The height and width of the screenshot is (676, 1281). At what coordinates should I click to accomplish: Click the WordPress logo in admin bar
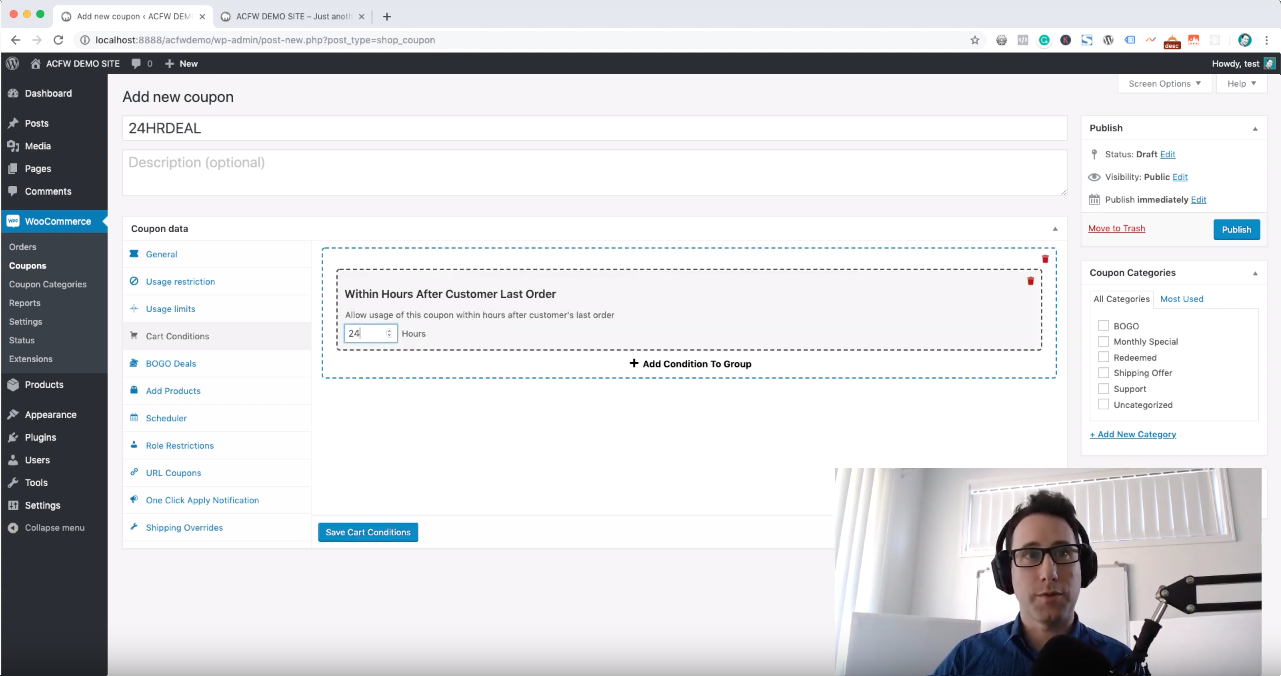[x=12, y=63]
